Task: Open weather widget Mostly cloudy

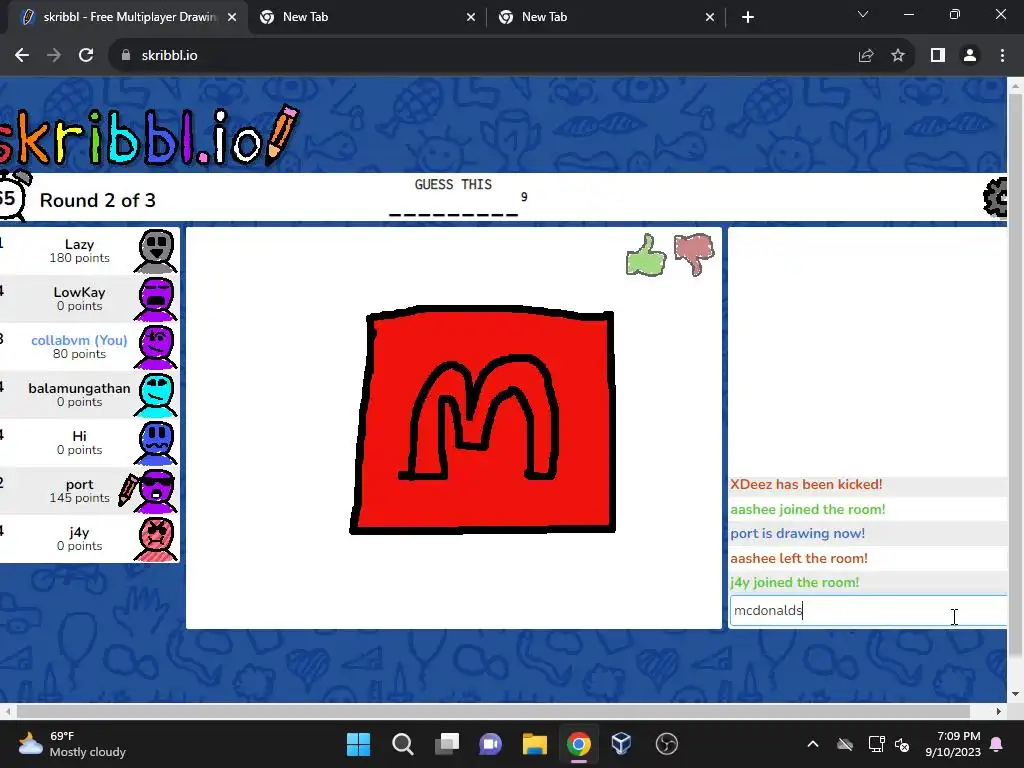Action: (x=72, y=744)
